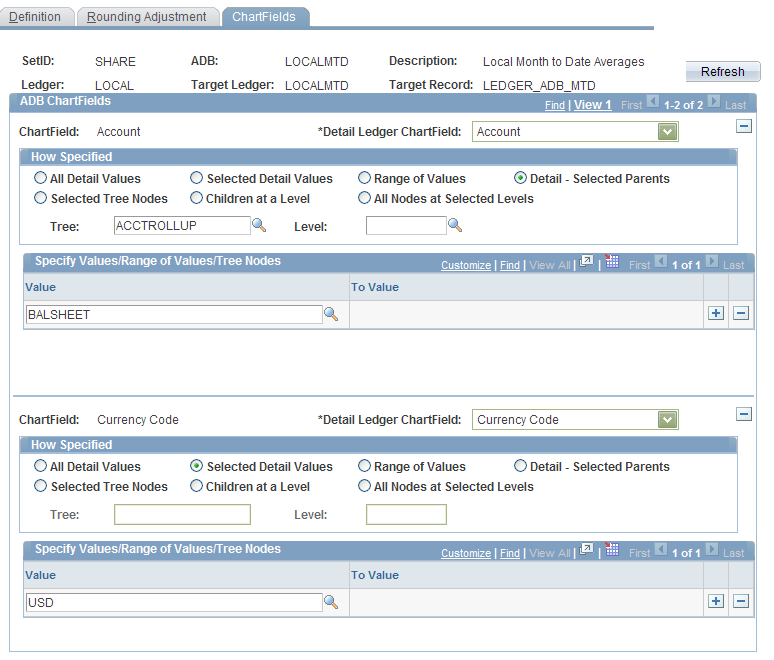Click Find link in Account values grid

pyautogui.click(x=510, y=265)
